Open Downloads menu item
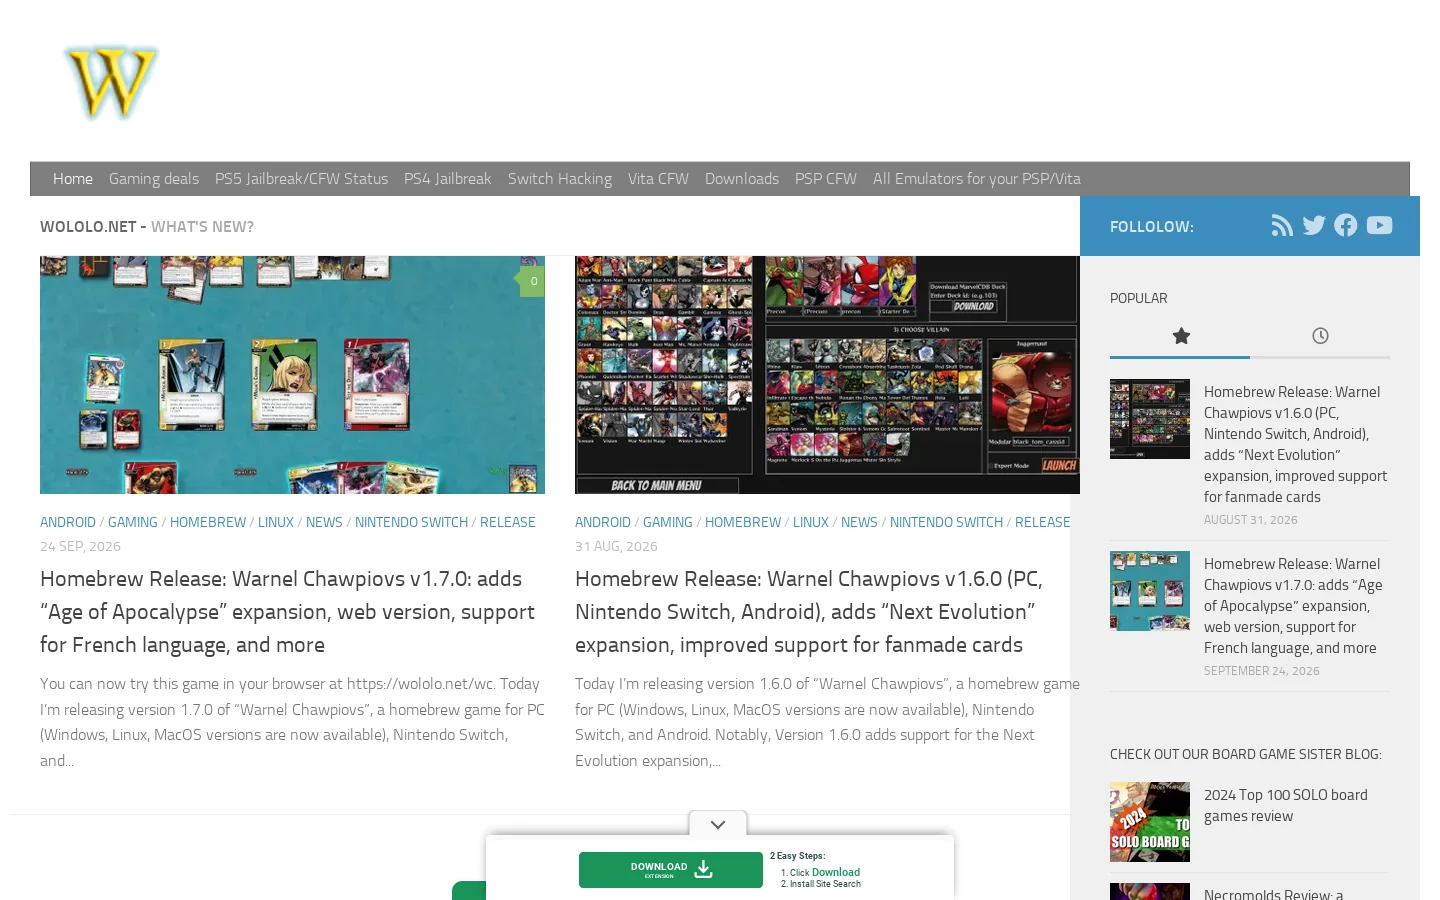 point(742,179)
